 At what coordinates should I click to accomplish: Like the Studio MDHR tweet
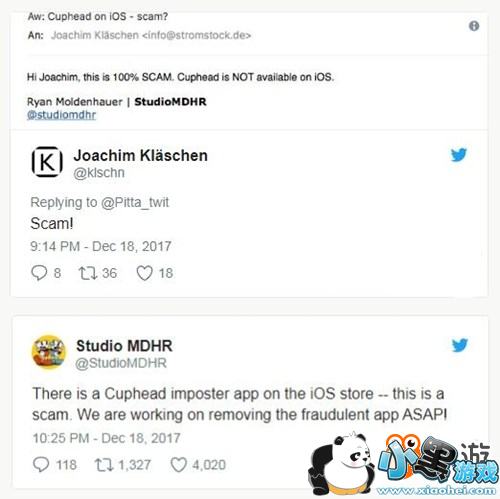(179, 465)
